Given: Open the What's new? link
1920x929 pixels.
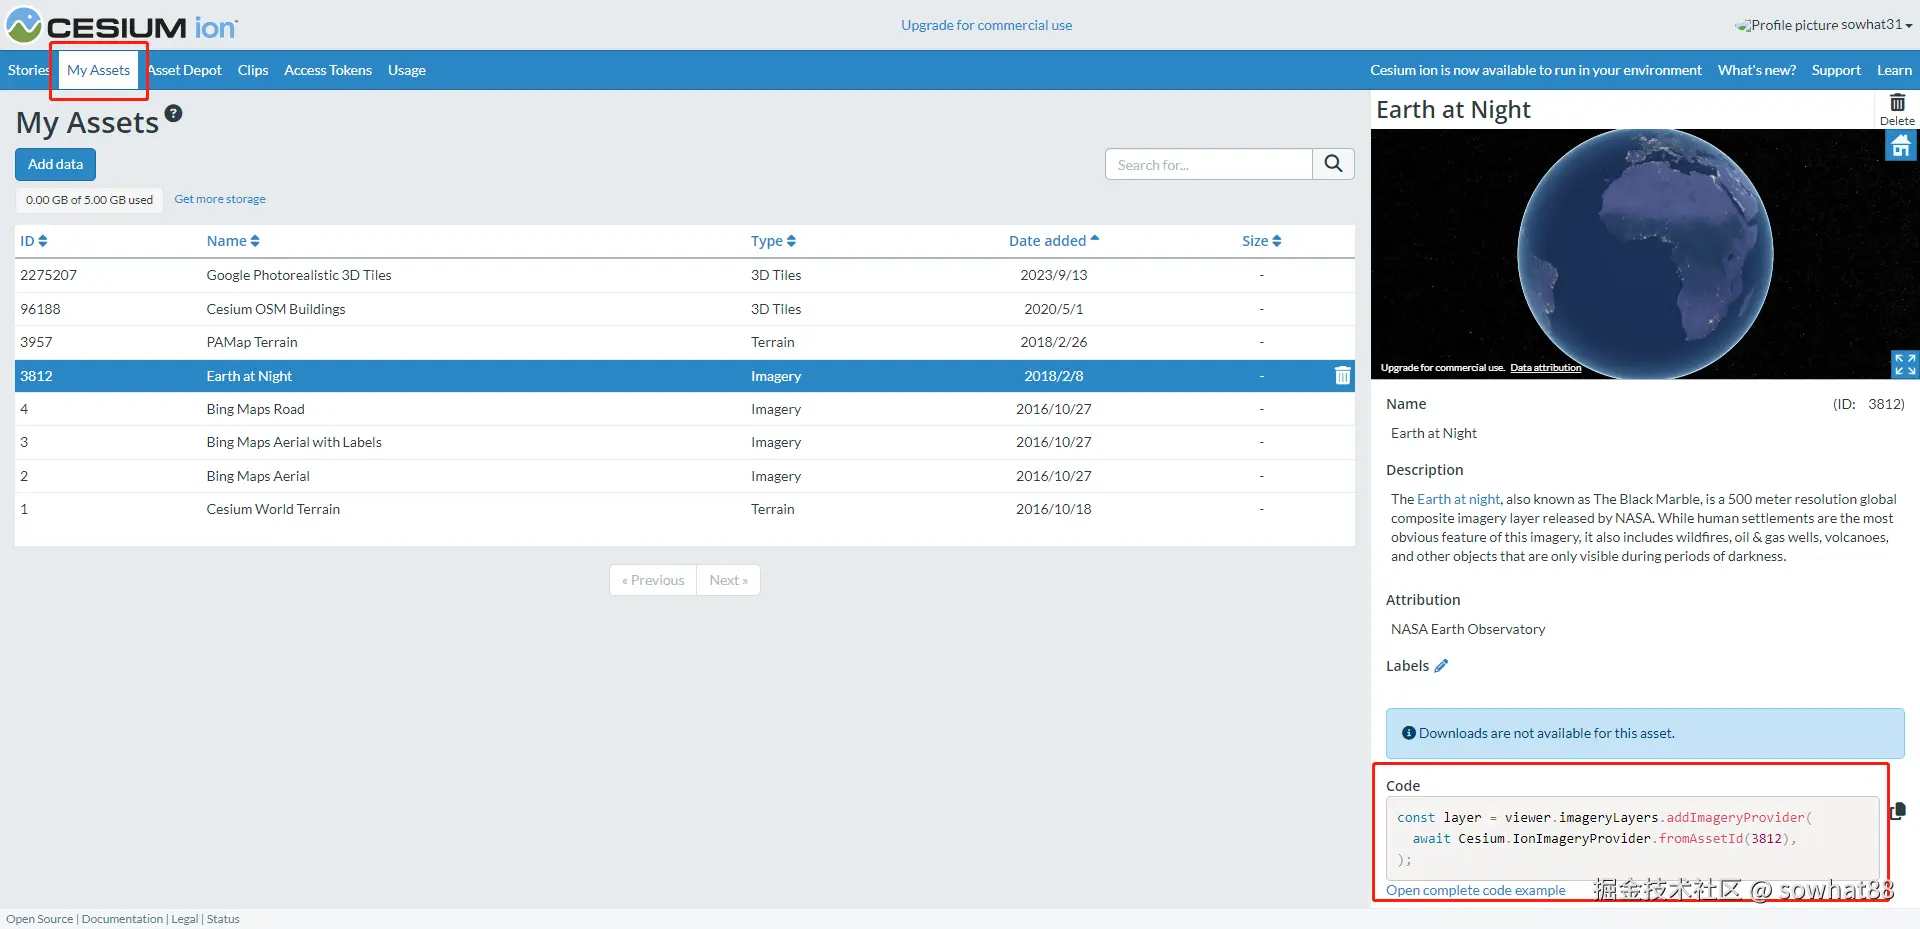Looking at the screenshot, I should click(1757, 70).
